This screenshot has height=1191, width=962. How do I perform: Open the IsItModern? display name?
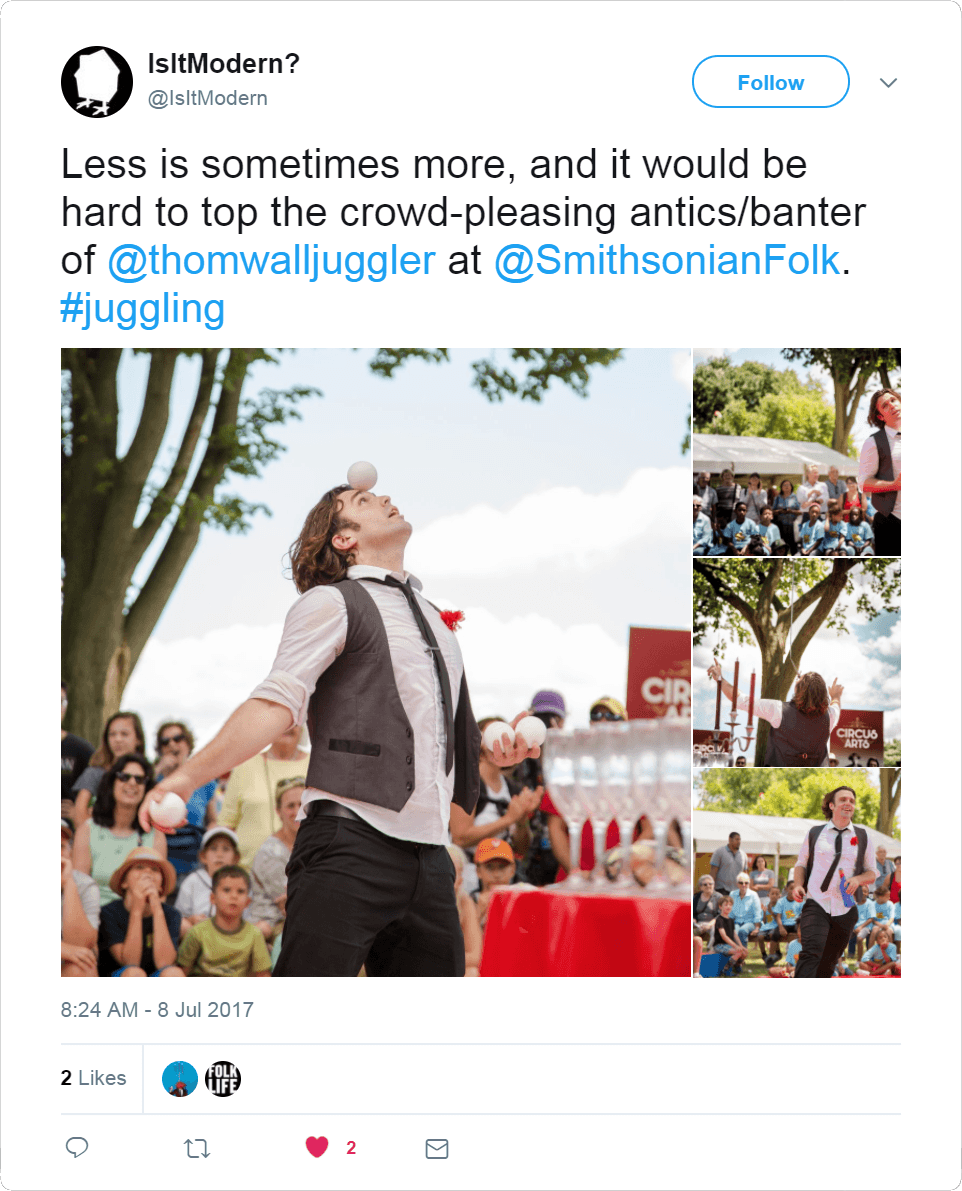[223, 65]
